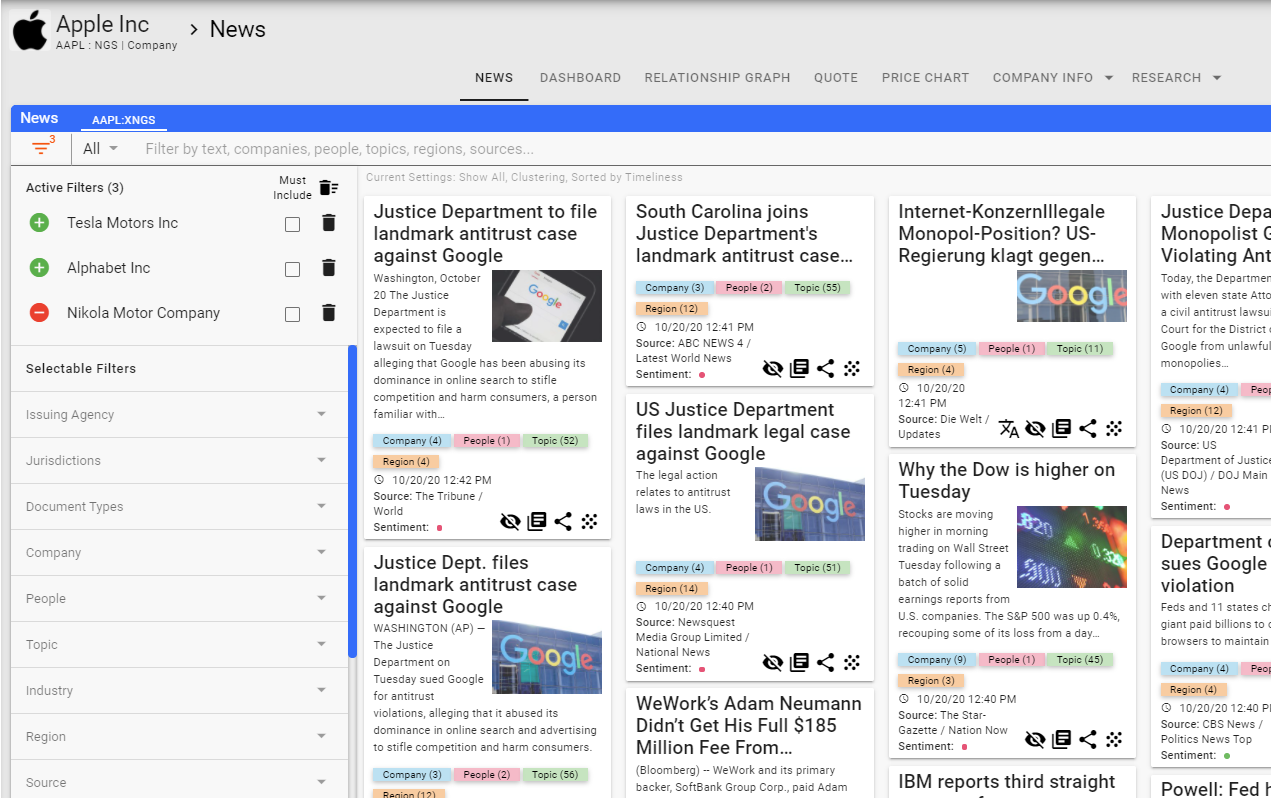Image resolution: width=1271 pixels, height=798 pixels.
Task: Open Google logo thumbnail in Die Welt article
Action: click(1071, 295)
